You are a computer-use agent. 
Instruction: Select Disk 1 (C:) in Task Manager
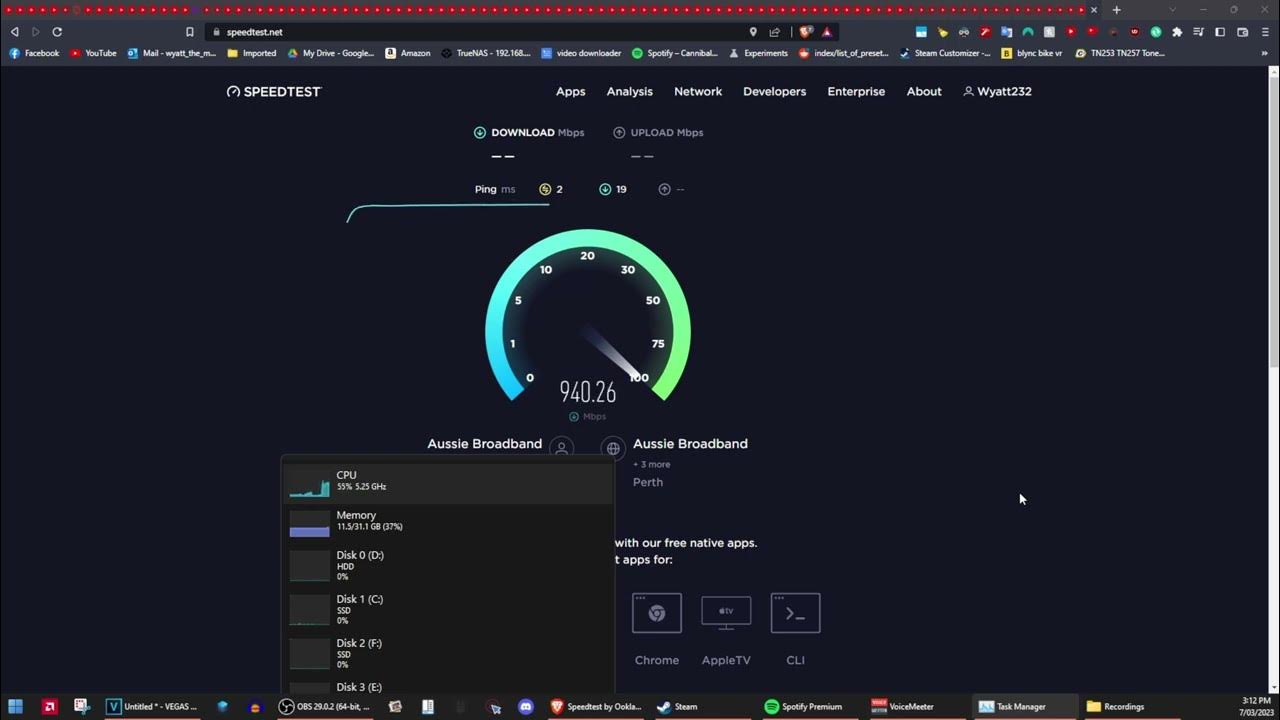coord(448,610)
